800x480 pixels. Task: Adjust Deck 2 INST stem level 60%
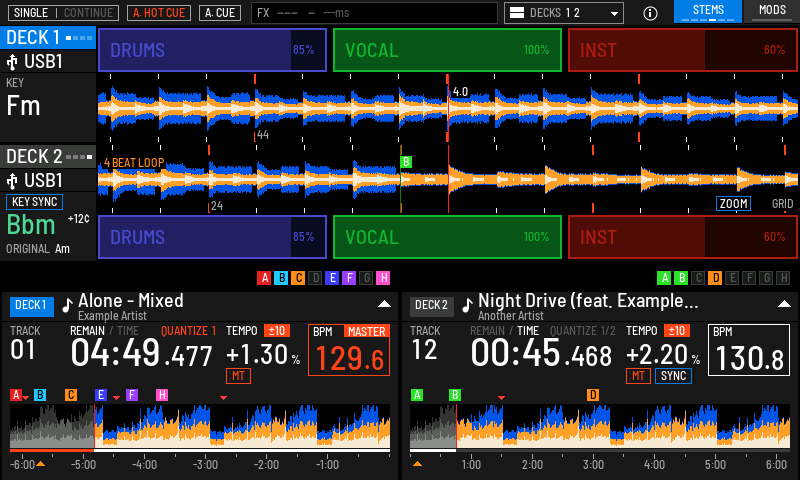tap(683, 237)
